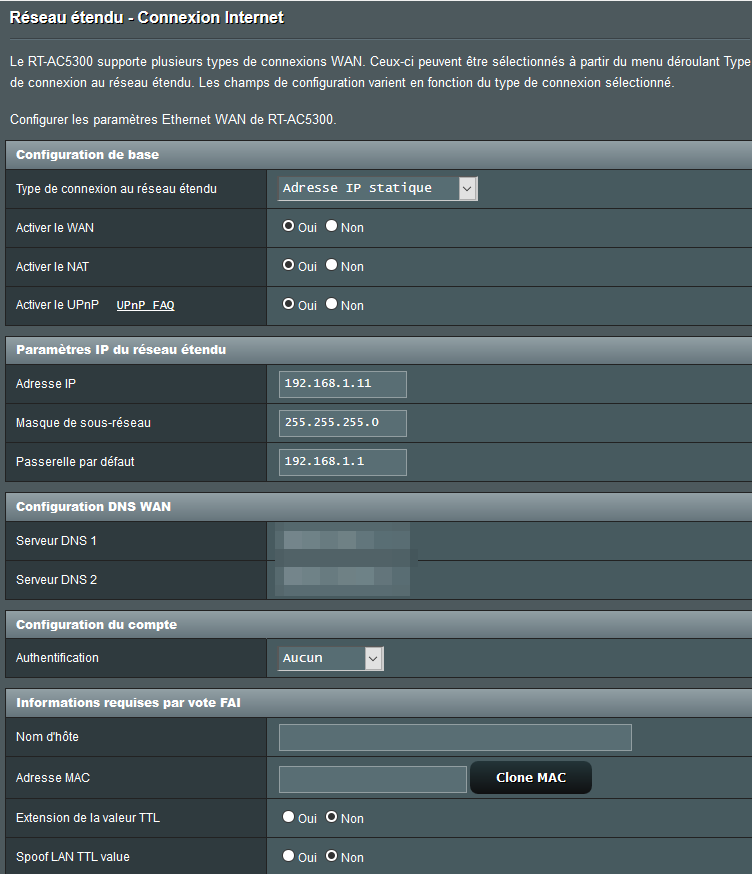Viewport: 752px width, 874px height.
Task: Click the Passerelle par défaut field
Action: pyautogui.click(x=343, y=462)
